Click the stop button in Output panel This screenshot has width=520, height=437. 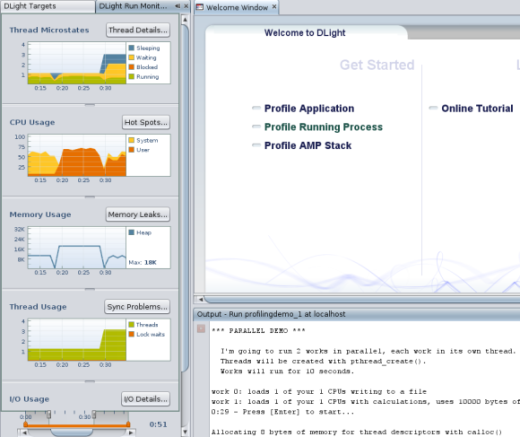click(x=201, y=329)
